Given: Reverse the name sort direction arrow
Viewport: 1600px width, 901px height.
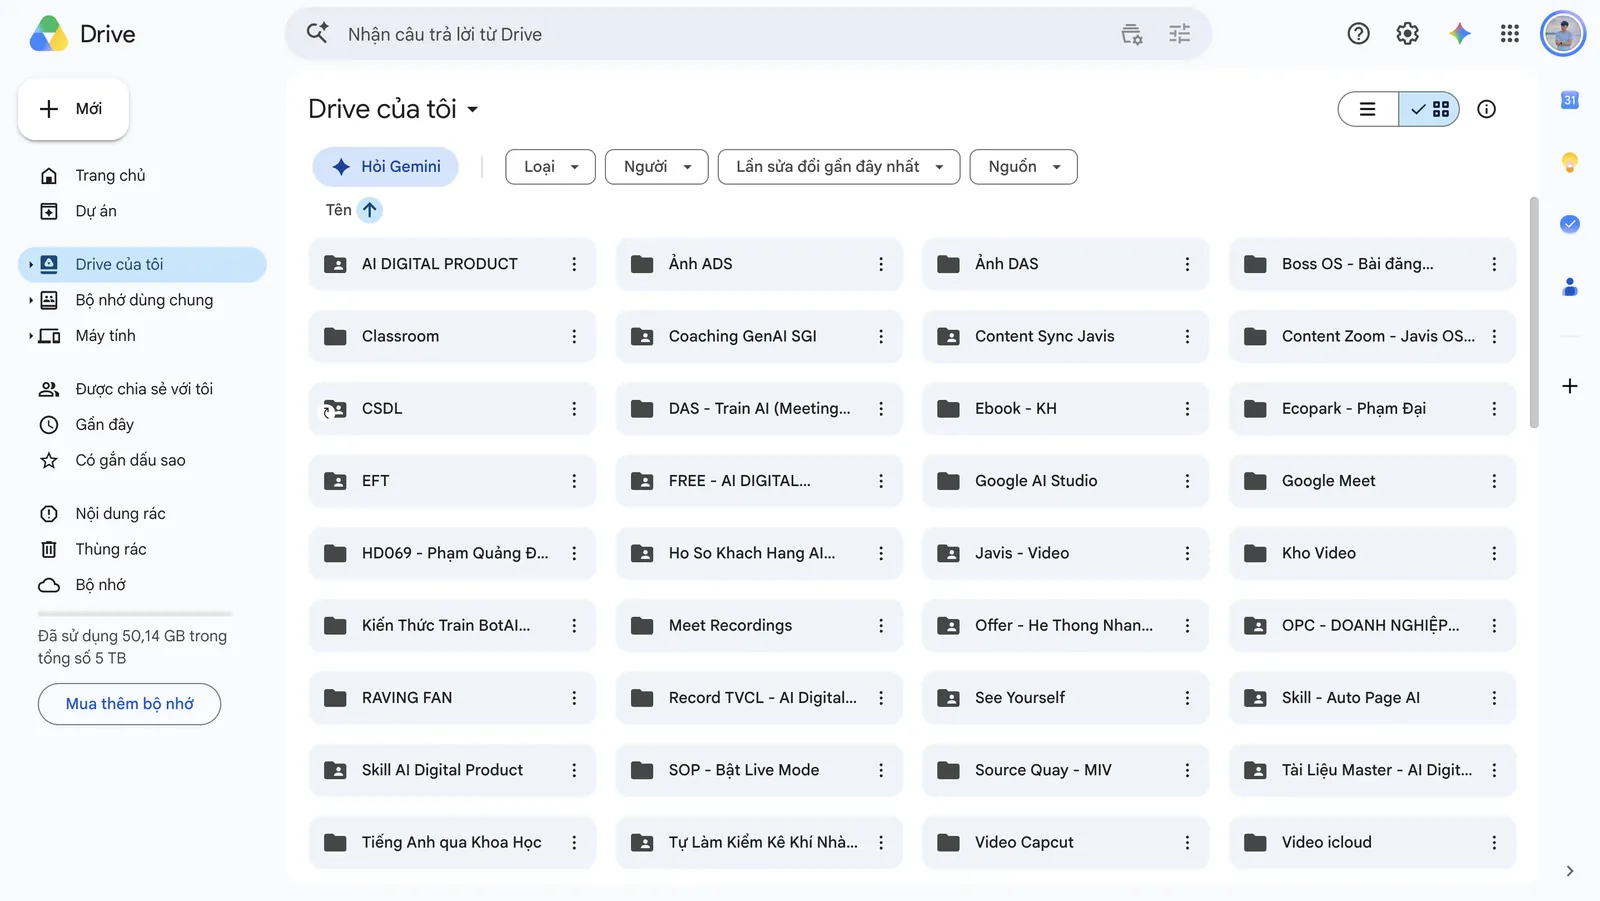Looking at the screenshot, I should point(370,210).
